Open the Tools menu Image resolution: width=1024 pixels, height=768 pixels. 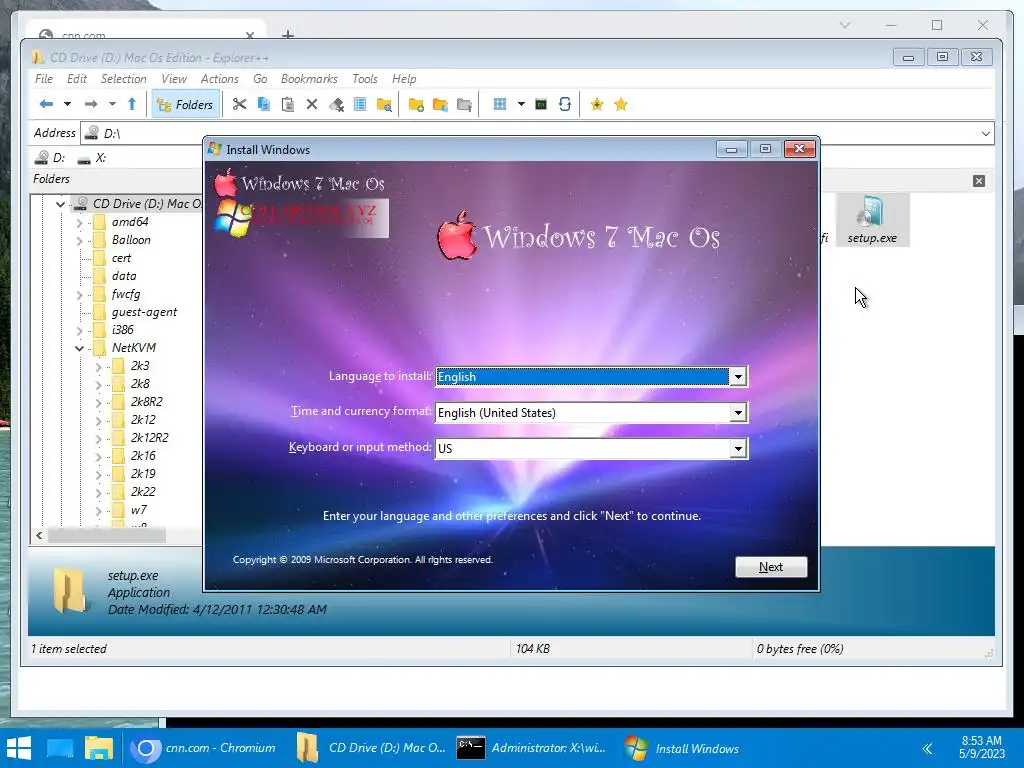[364, 79]
